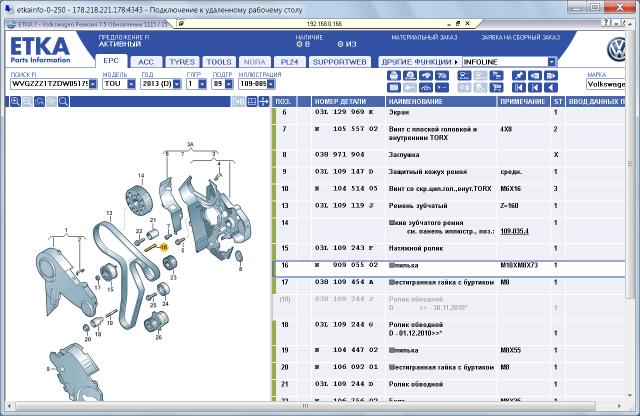This screenshot has width=640, height=416.
Task: Click the previous-with-bar navigation arrow icon
Action: [x=535, y=87]
